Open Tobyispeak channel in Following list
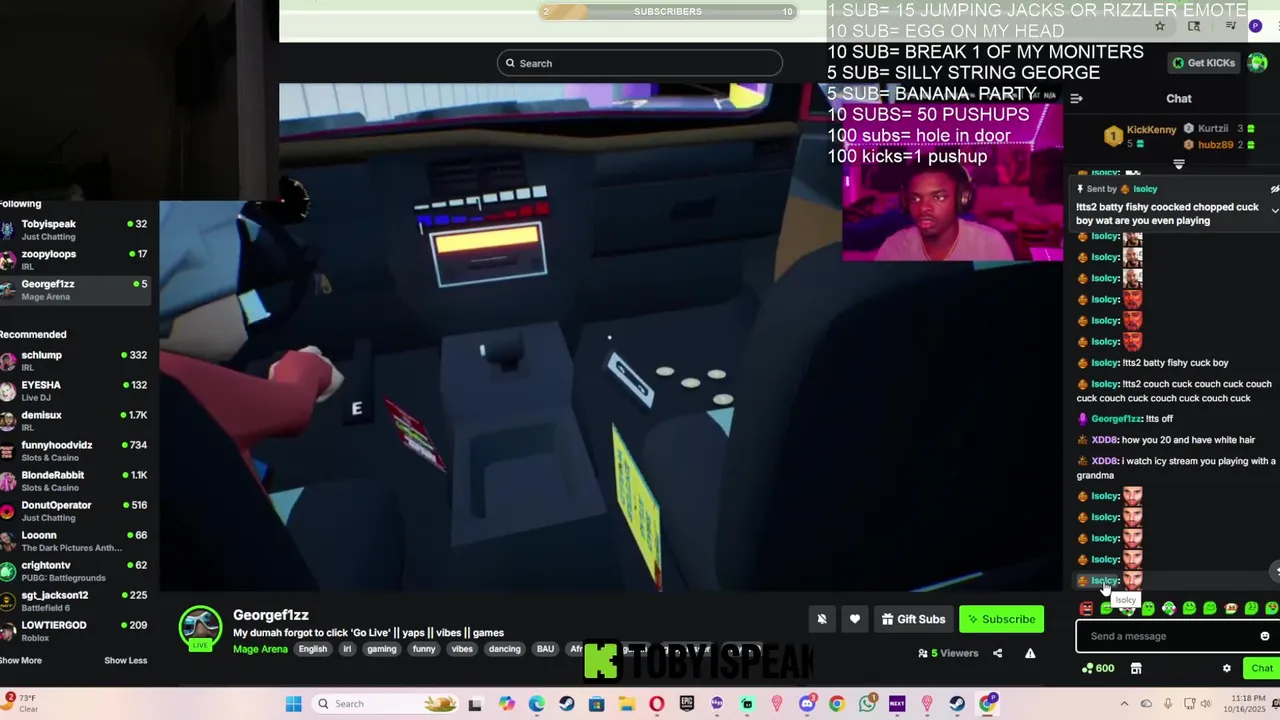The image size is (1280, 720). tap(75, 230)
